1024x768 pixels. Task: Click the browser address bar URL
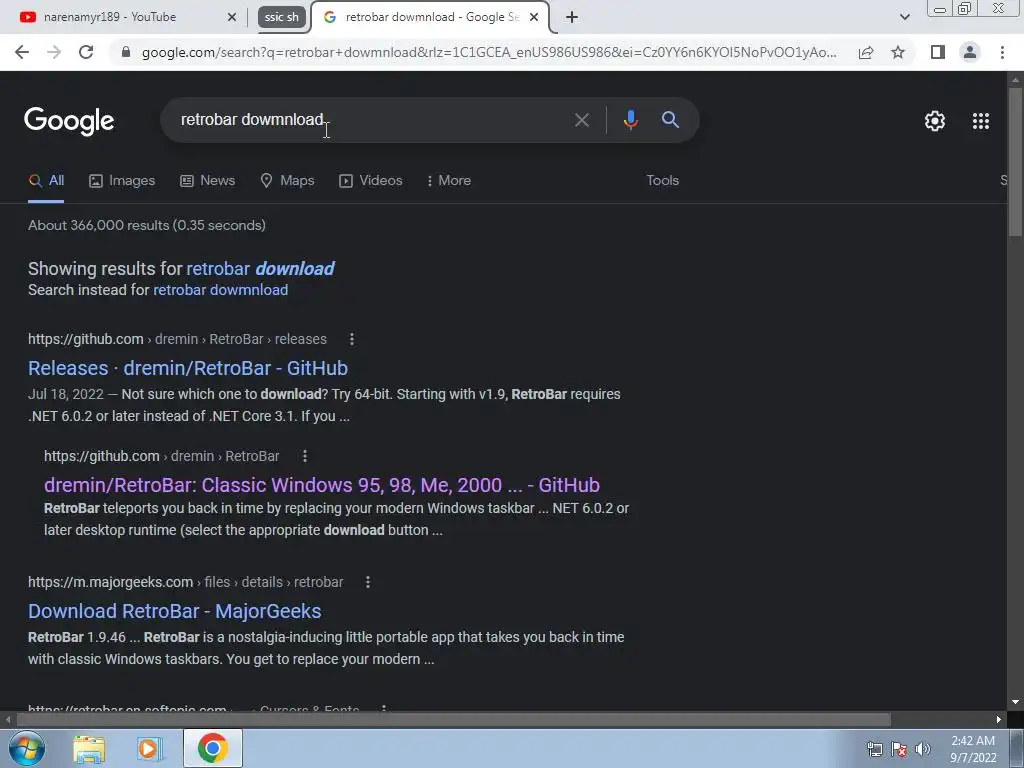point(488,52)
